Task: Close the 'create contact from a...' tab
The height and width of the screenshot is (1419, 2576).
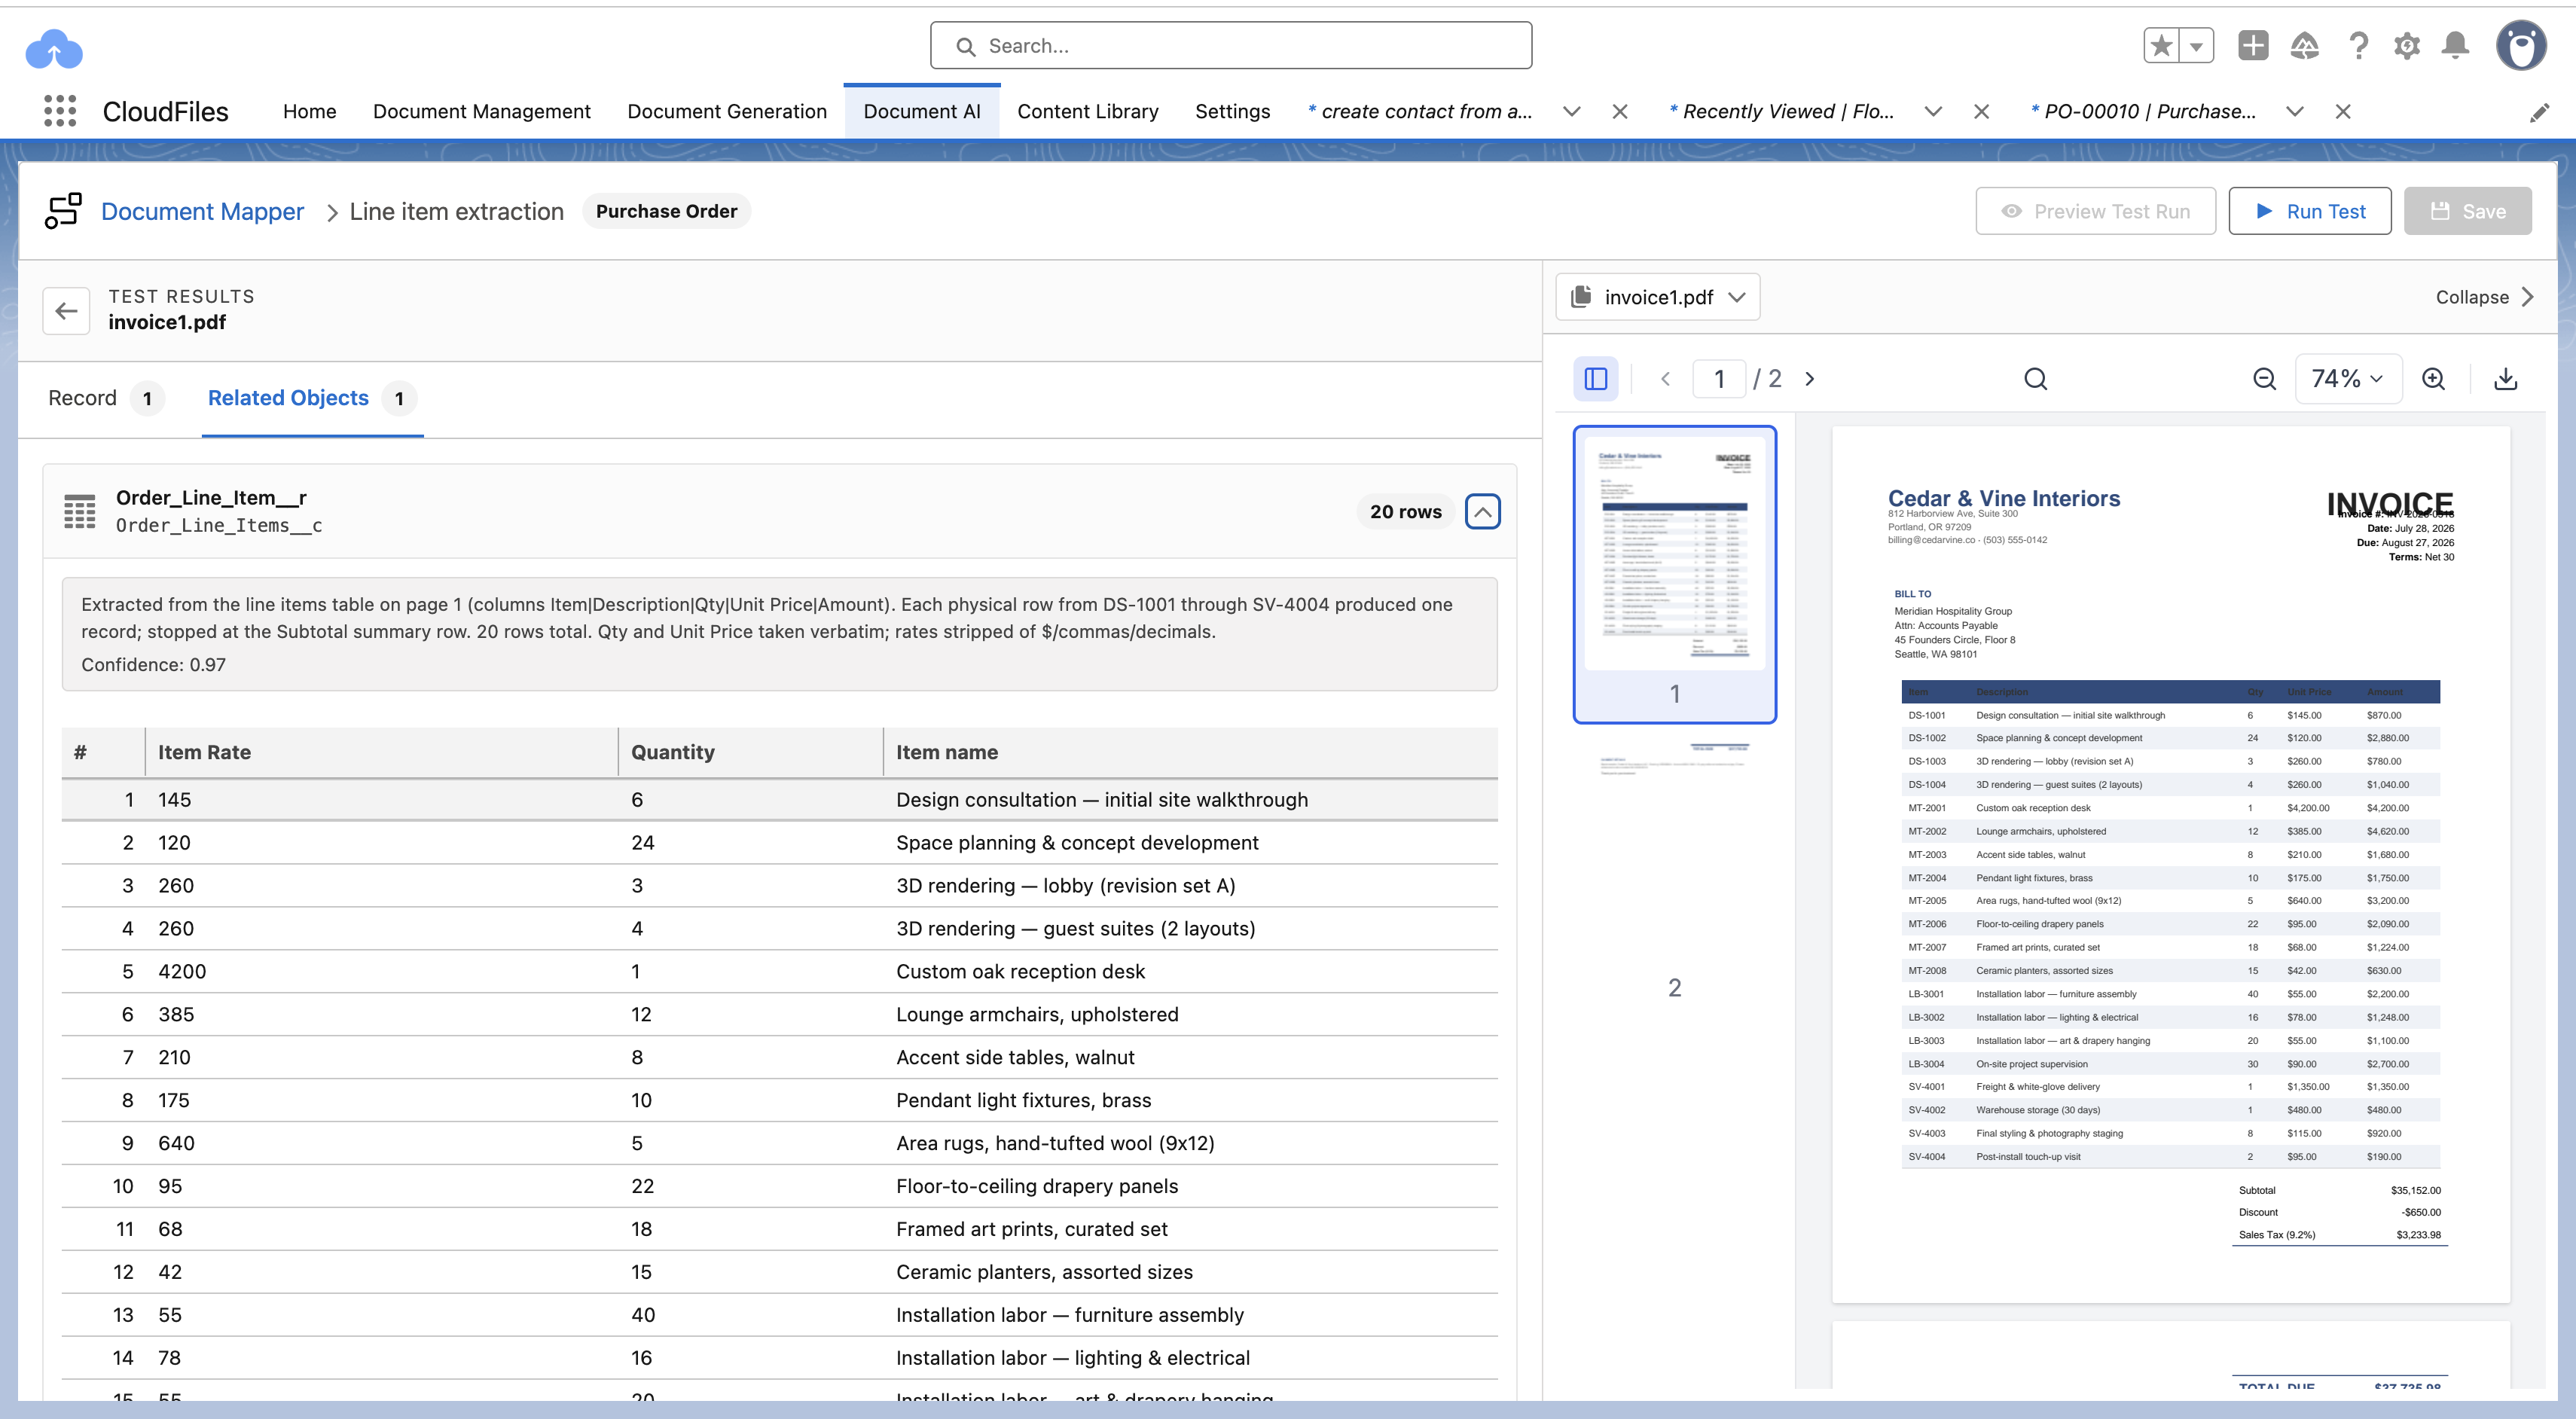Action: tap(1620, 112)
